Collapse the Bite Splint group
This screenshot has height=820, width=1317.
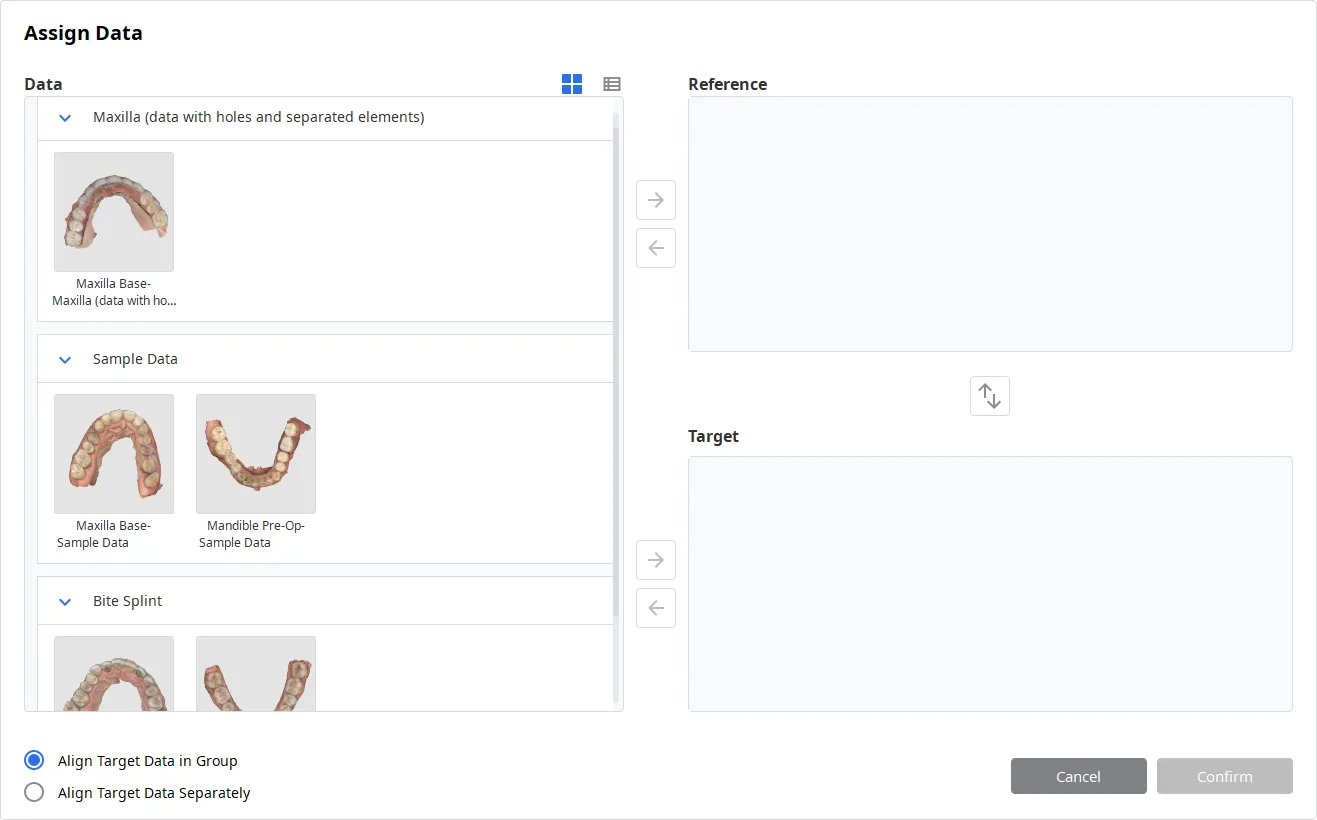(65, 602)
